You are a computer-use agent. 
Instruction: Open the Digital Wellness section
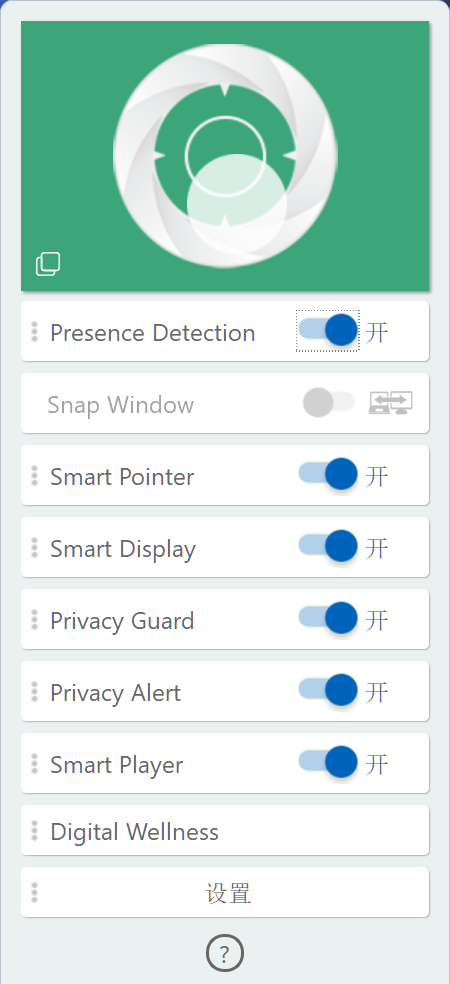coord(225,830)
